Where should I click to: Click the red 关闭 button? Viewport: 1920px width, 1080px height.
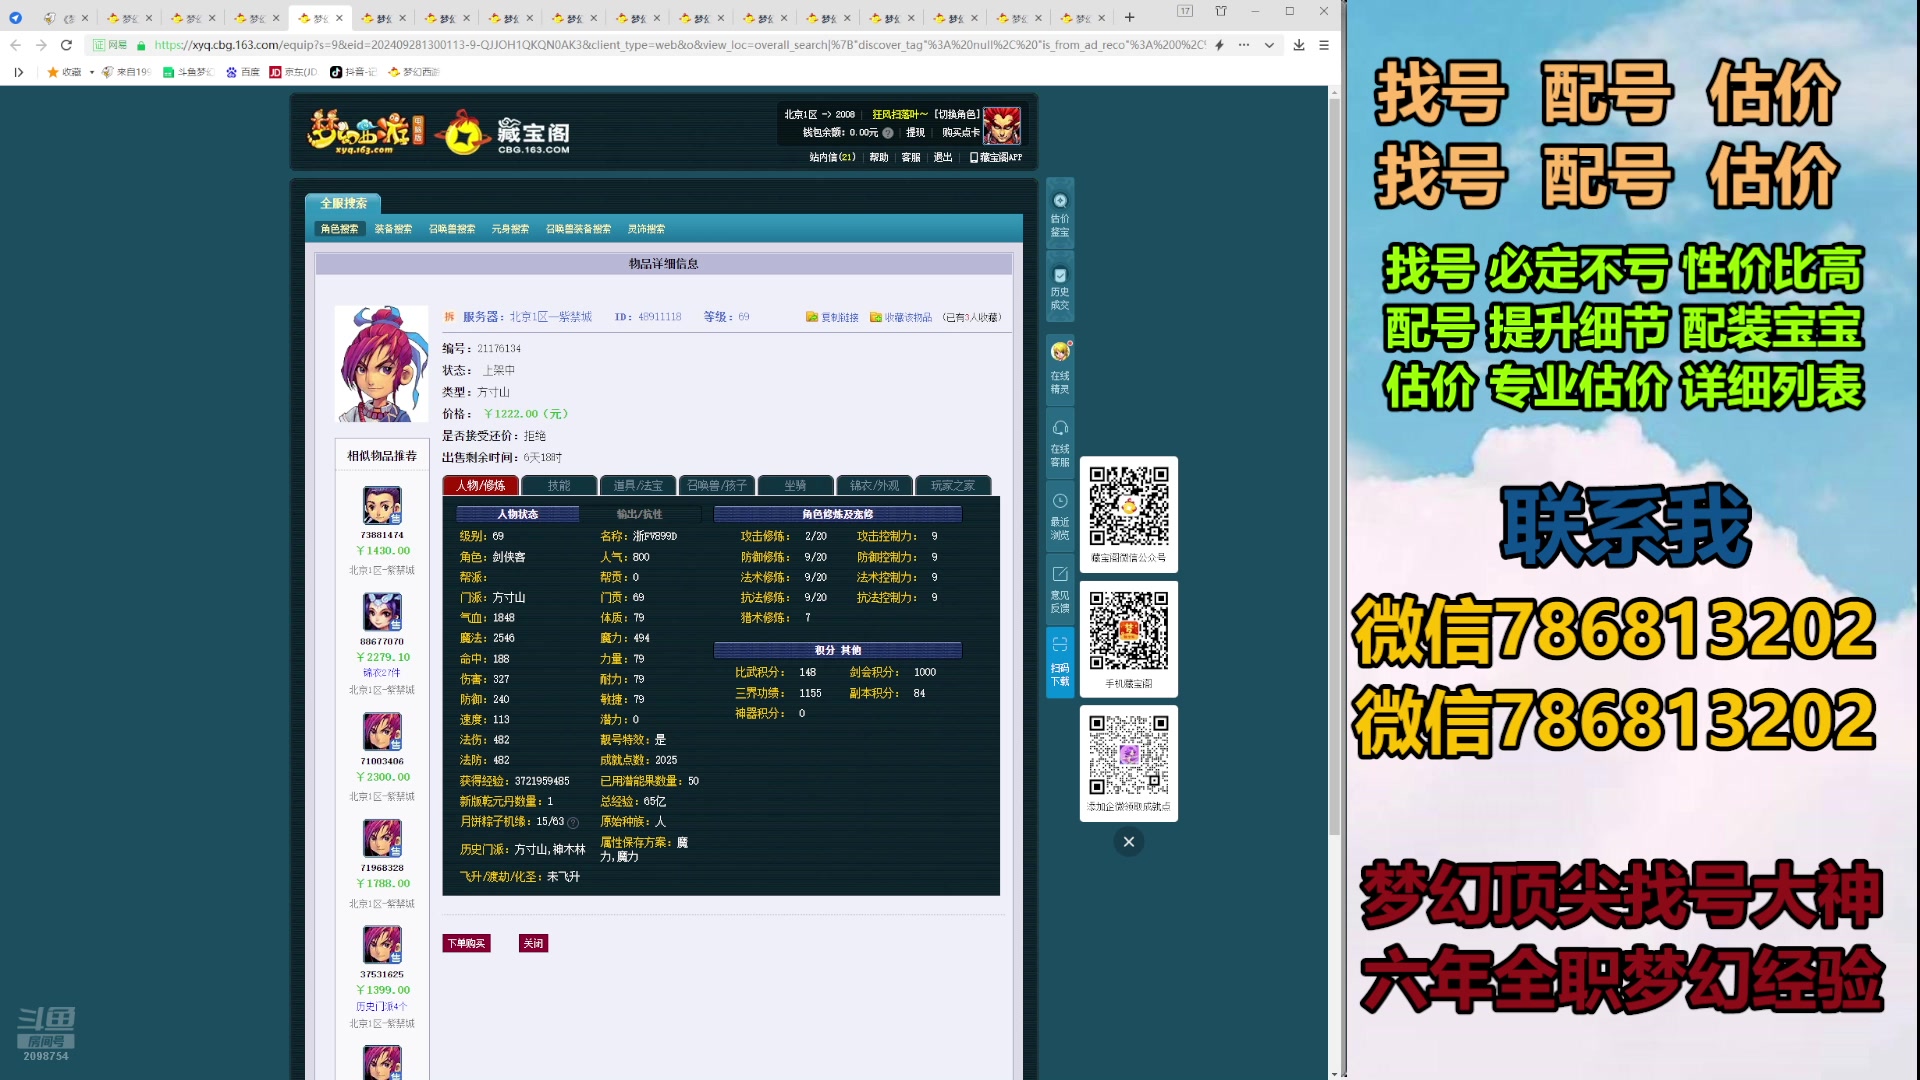point(533,944)
